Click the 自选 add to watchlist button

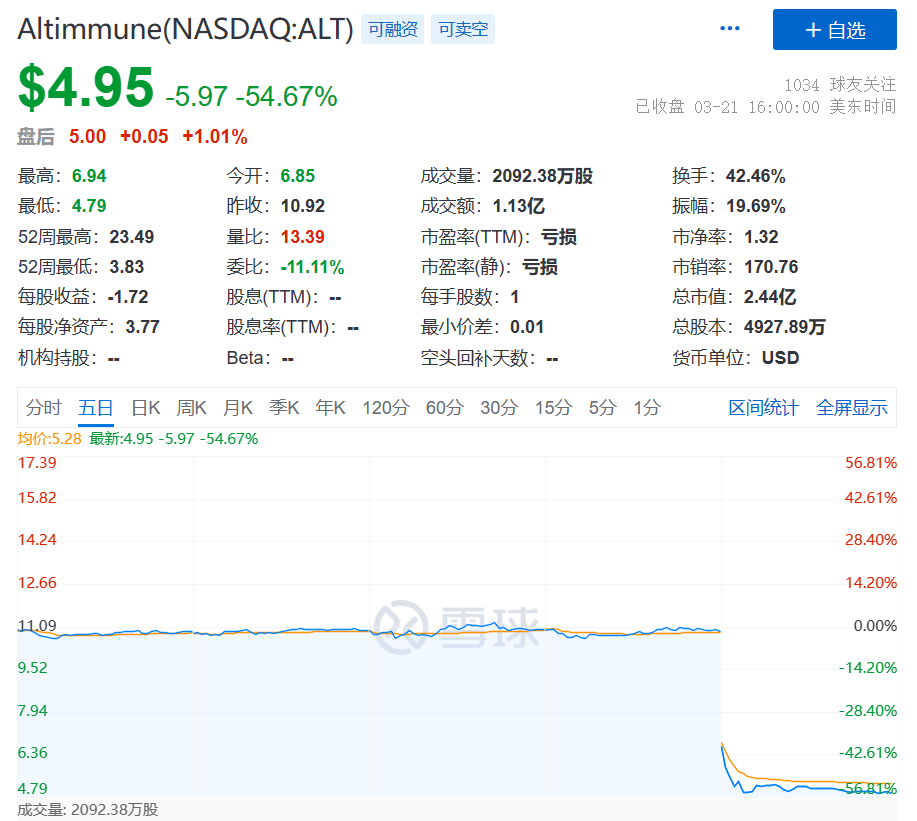(x=834, y=30)
